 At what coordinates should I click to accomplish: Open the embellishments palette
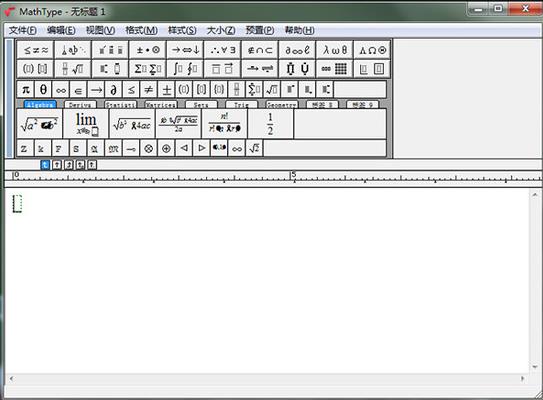(x=110, y=50)
